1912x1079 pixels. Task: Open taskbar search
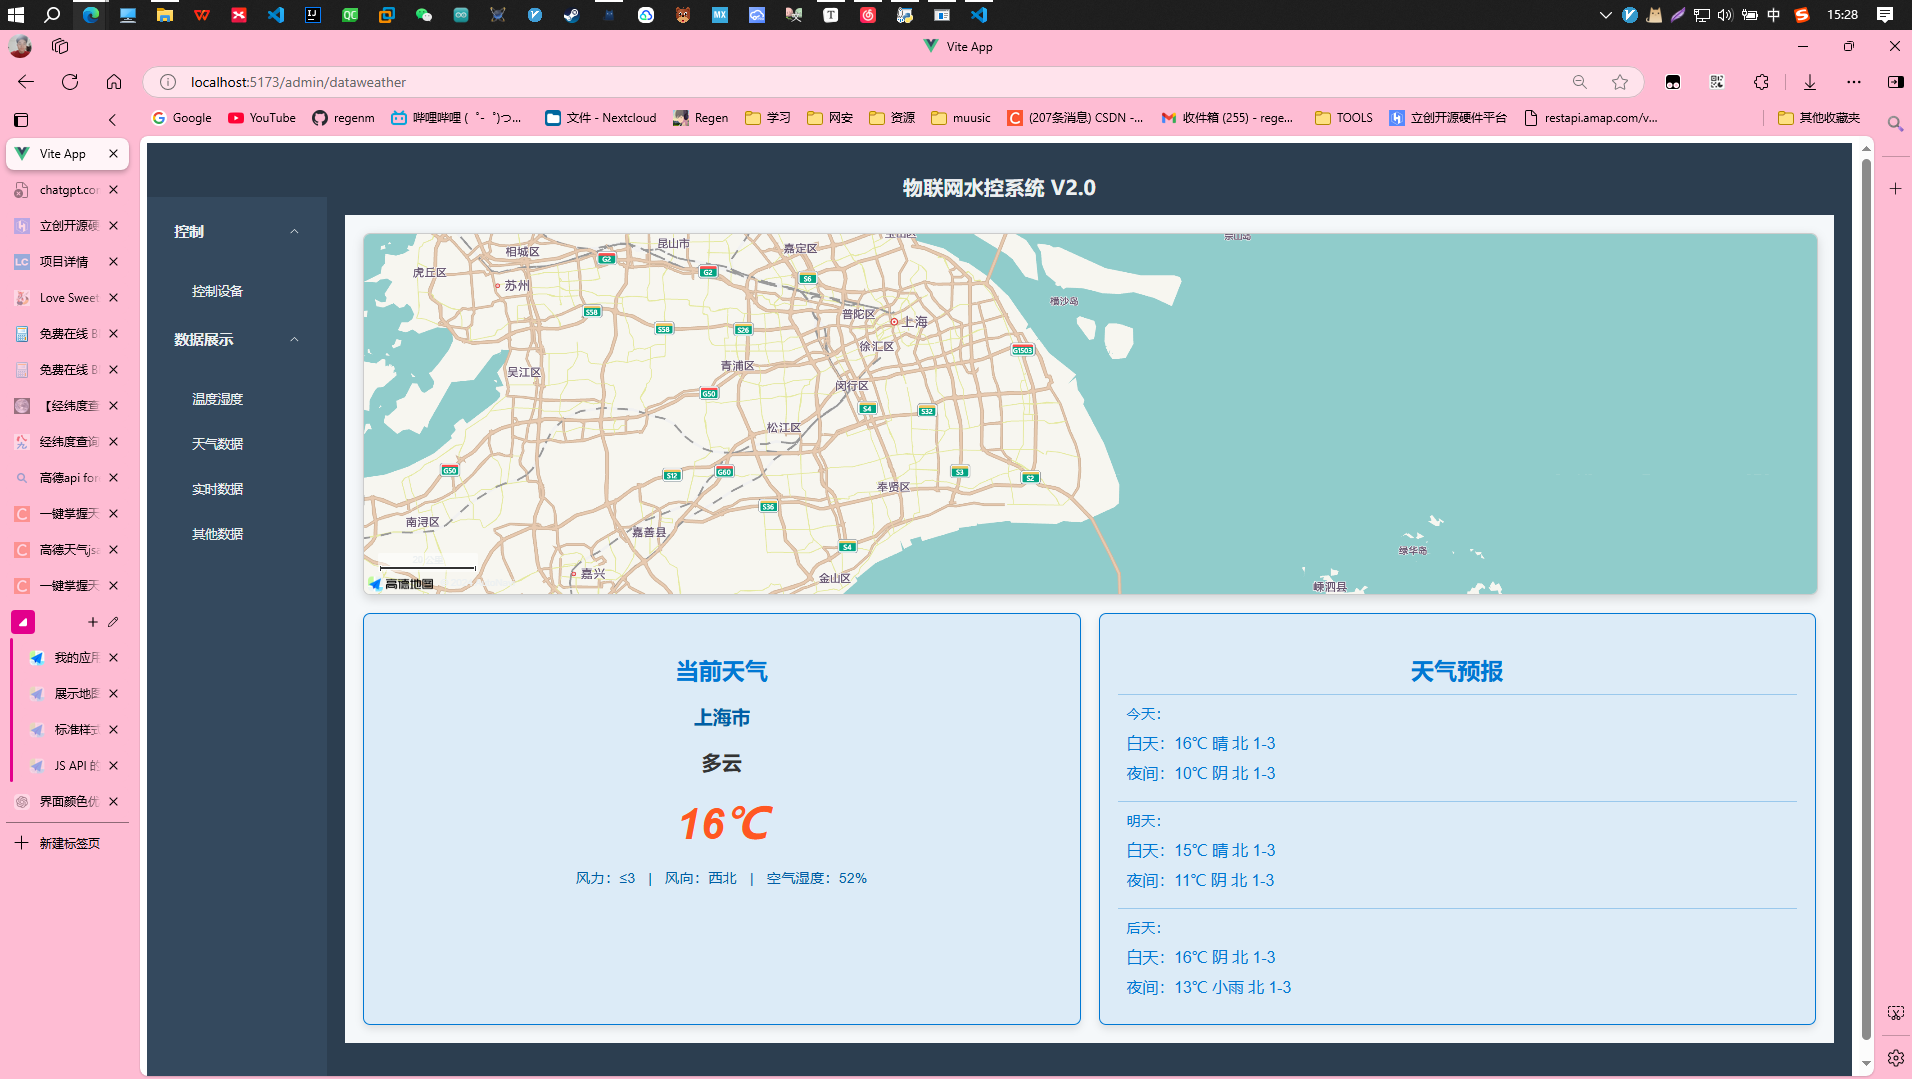52,15
